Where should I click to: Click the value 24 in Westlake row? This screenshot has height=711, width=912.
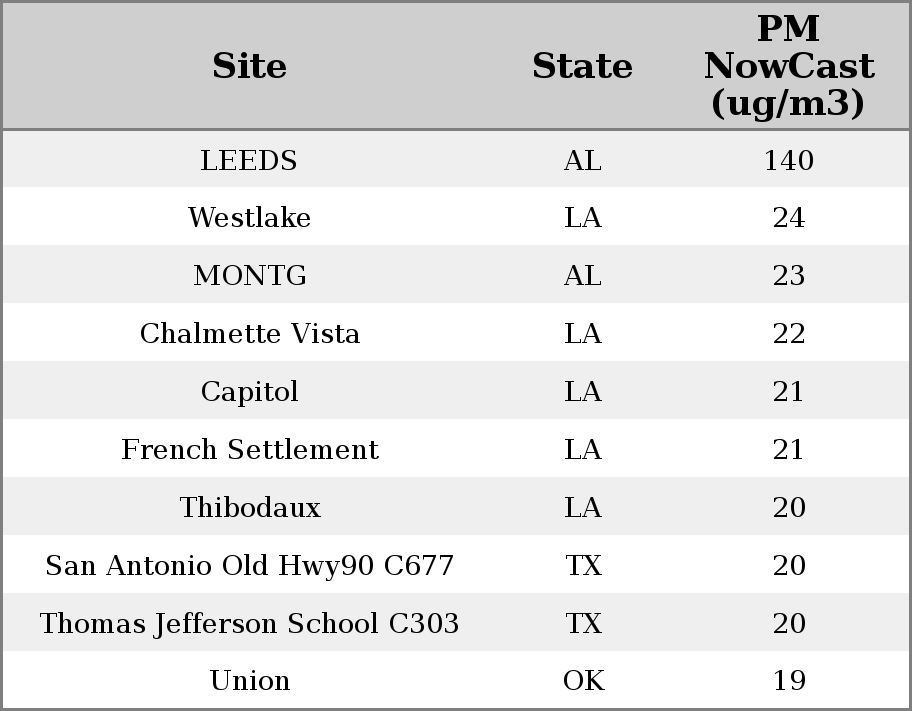789,218
